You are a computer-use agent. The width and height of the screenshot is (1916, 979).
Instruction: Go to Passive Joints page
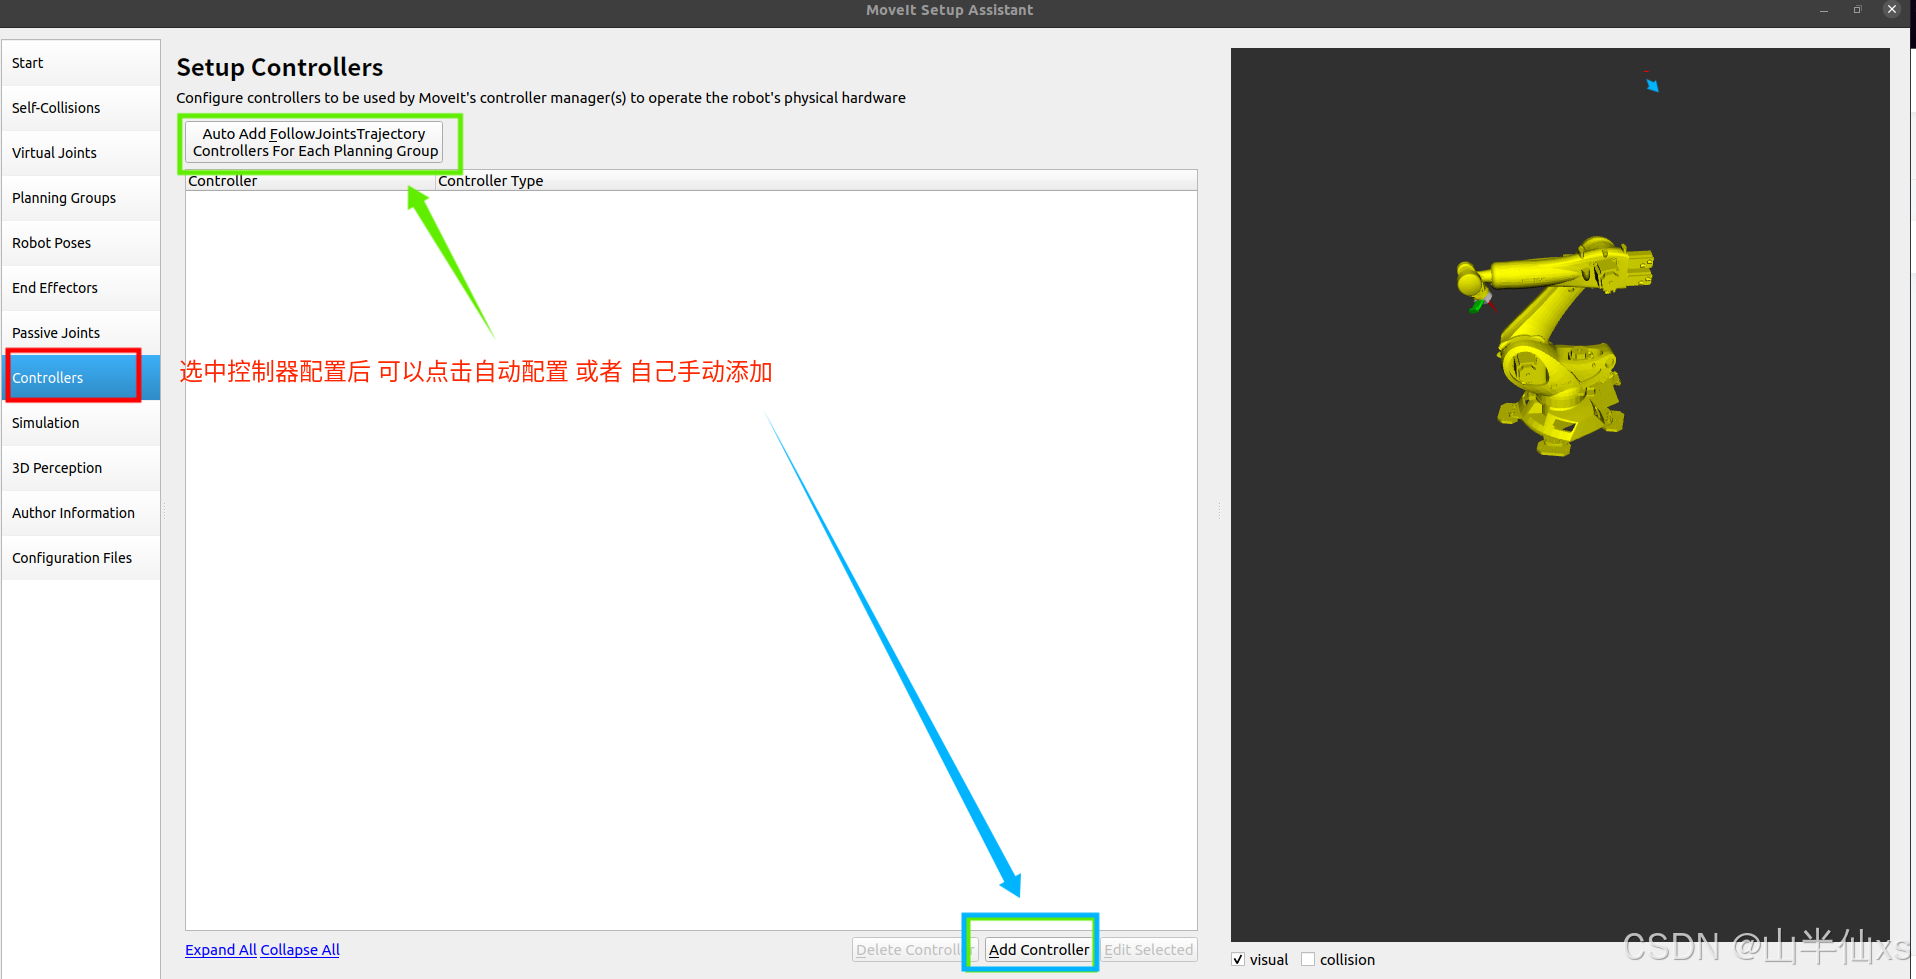81,333
